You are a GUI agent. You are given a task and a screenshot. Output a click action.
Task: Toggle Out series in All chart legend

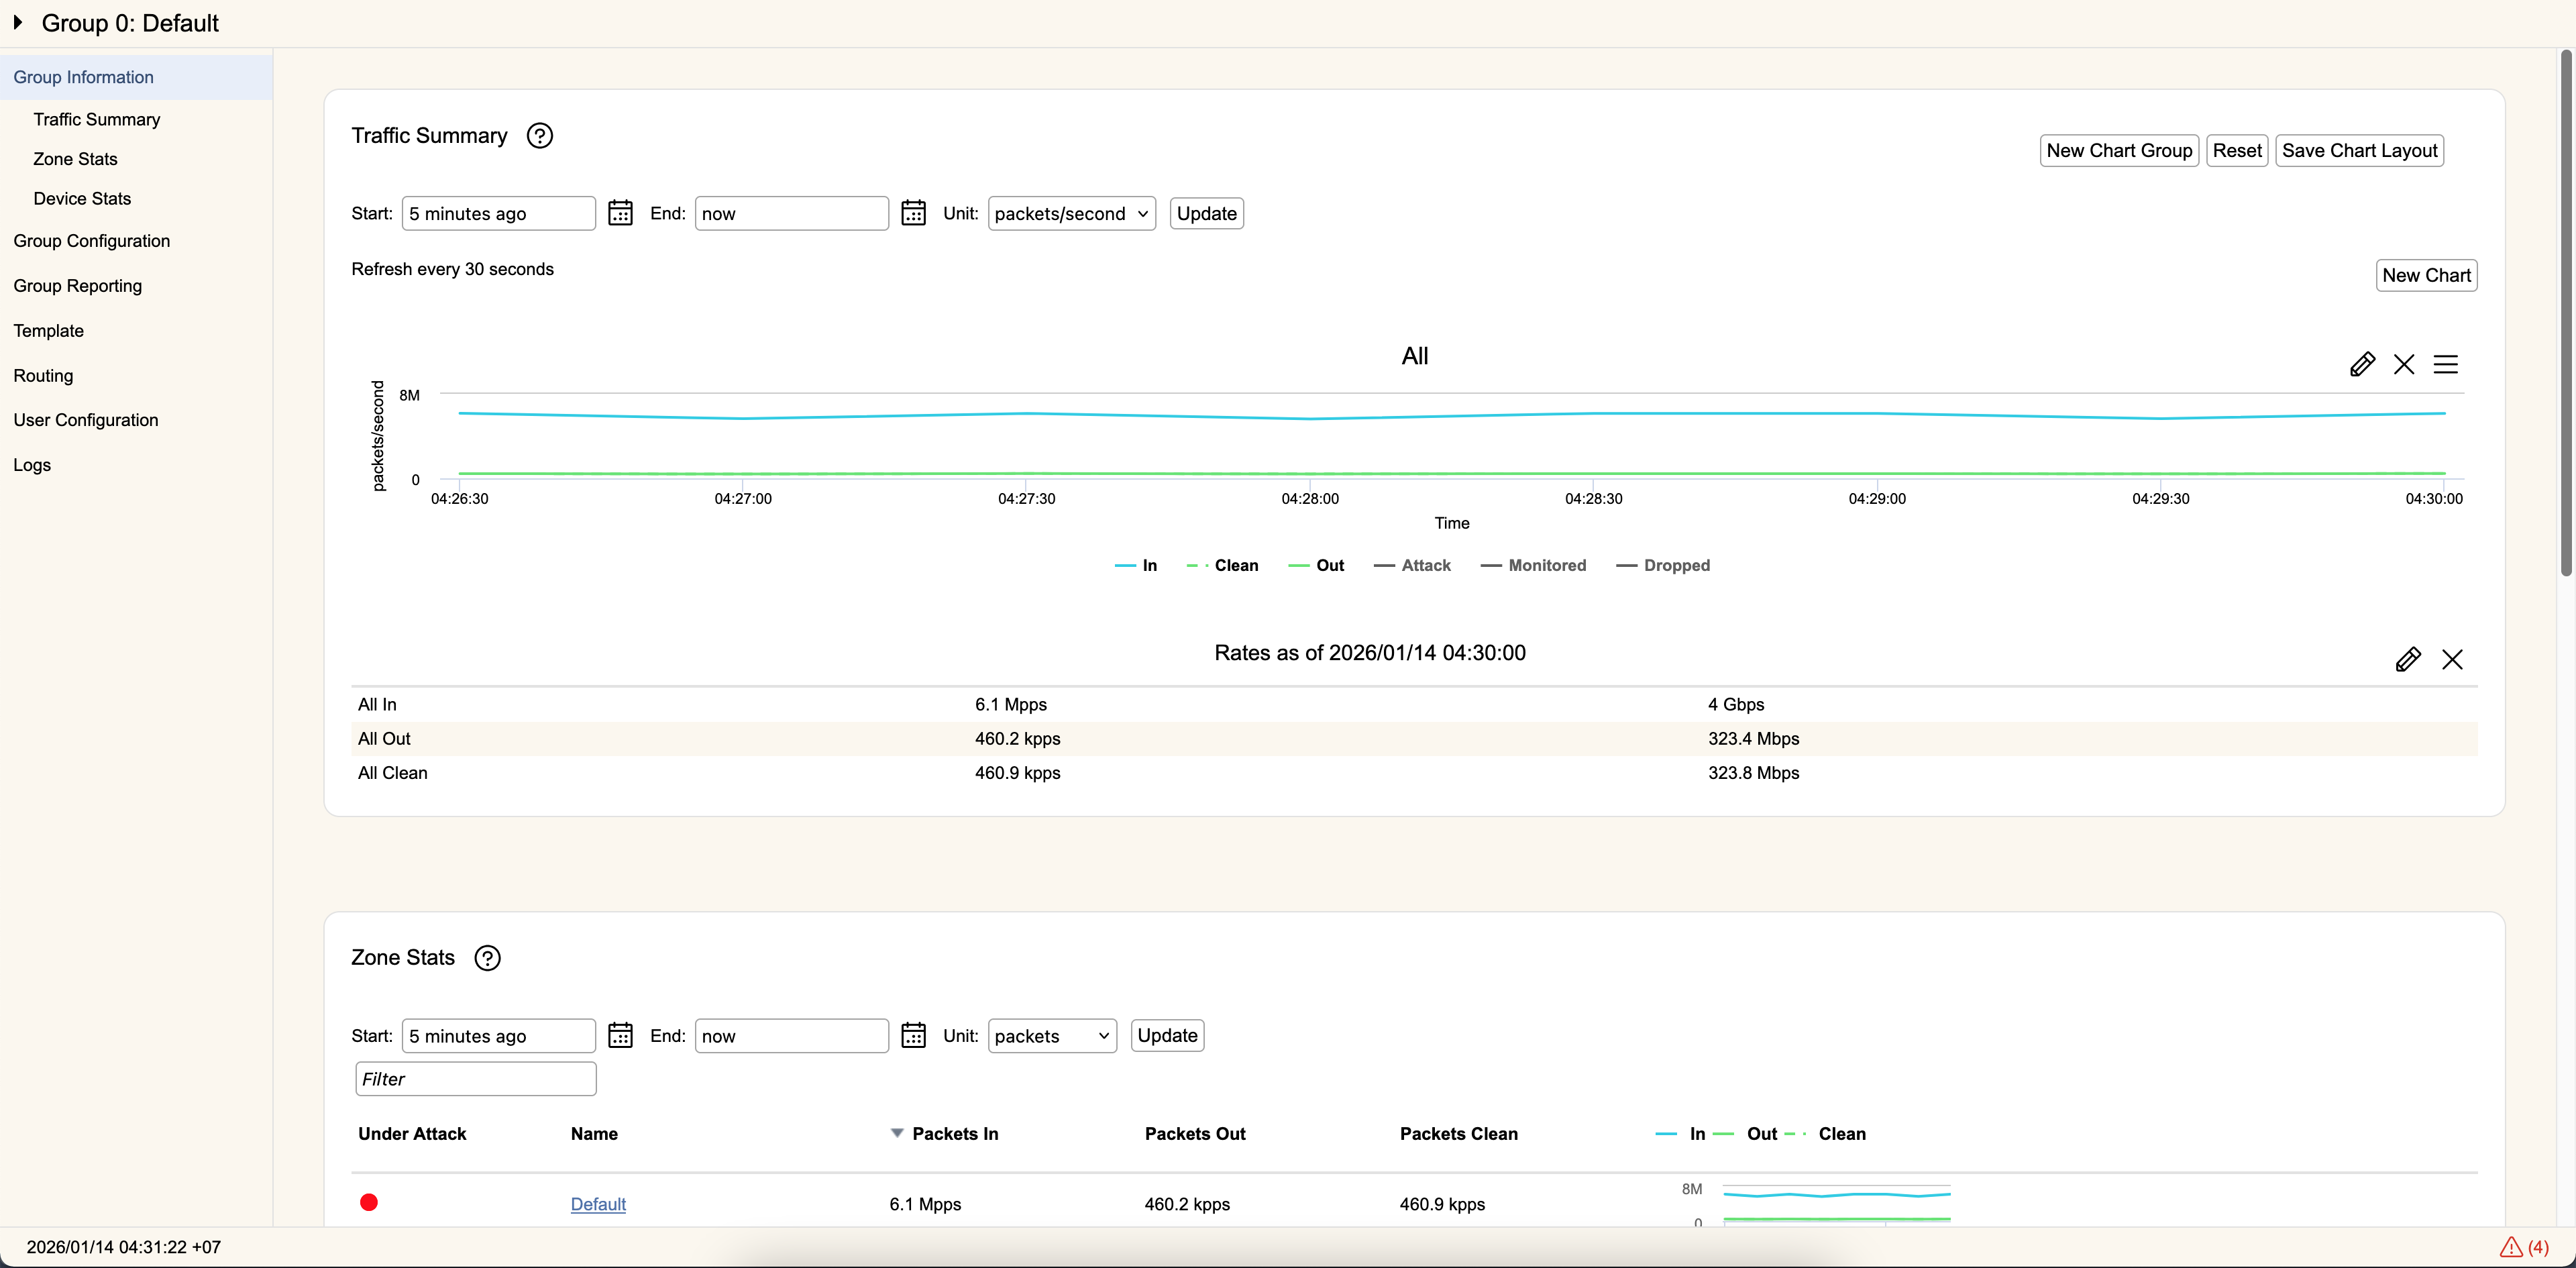click(x=1316, y=565)
